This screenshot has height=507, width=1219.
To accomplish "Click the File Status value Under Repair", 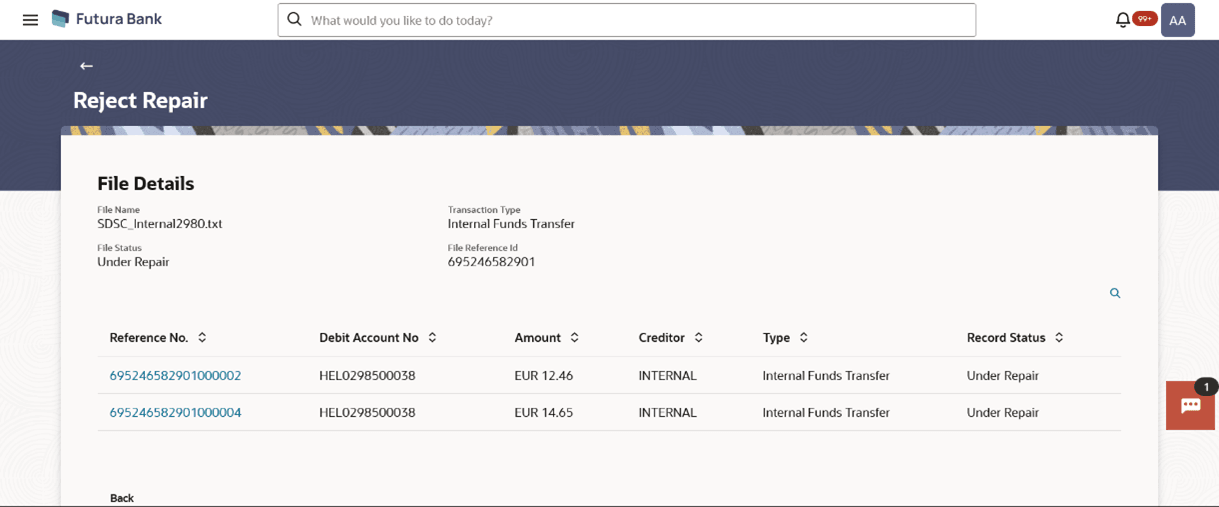I will coord(133,262).
